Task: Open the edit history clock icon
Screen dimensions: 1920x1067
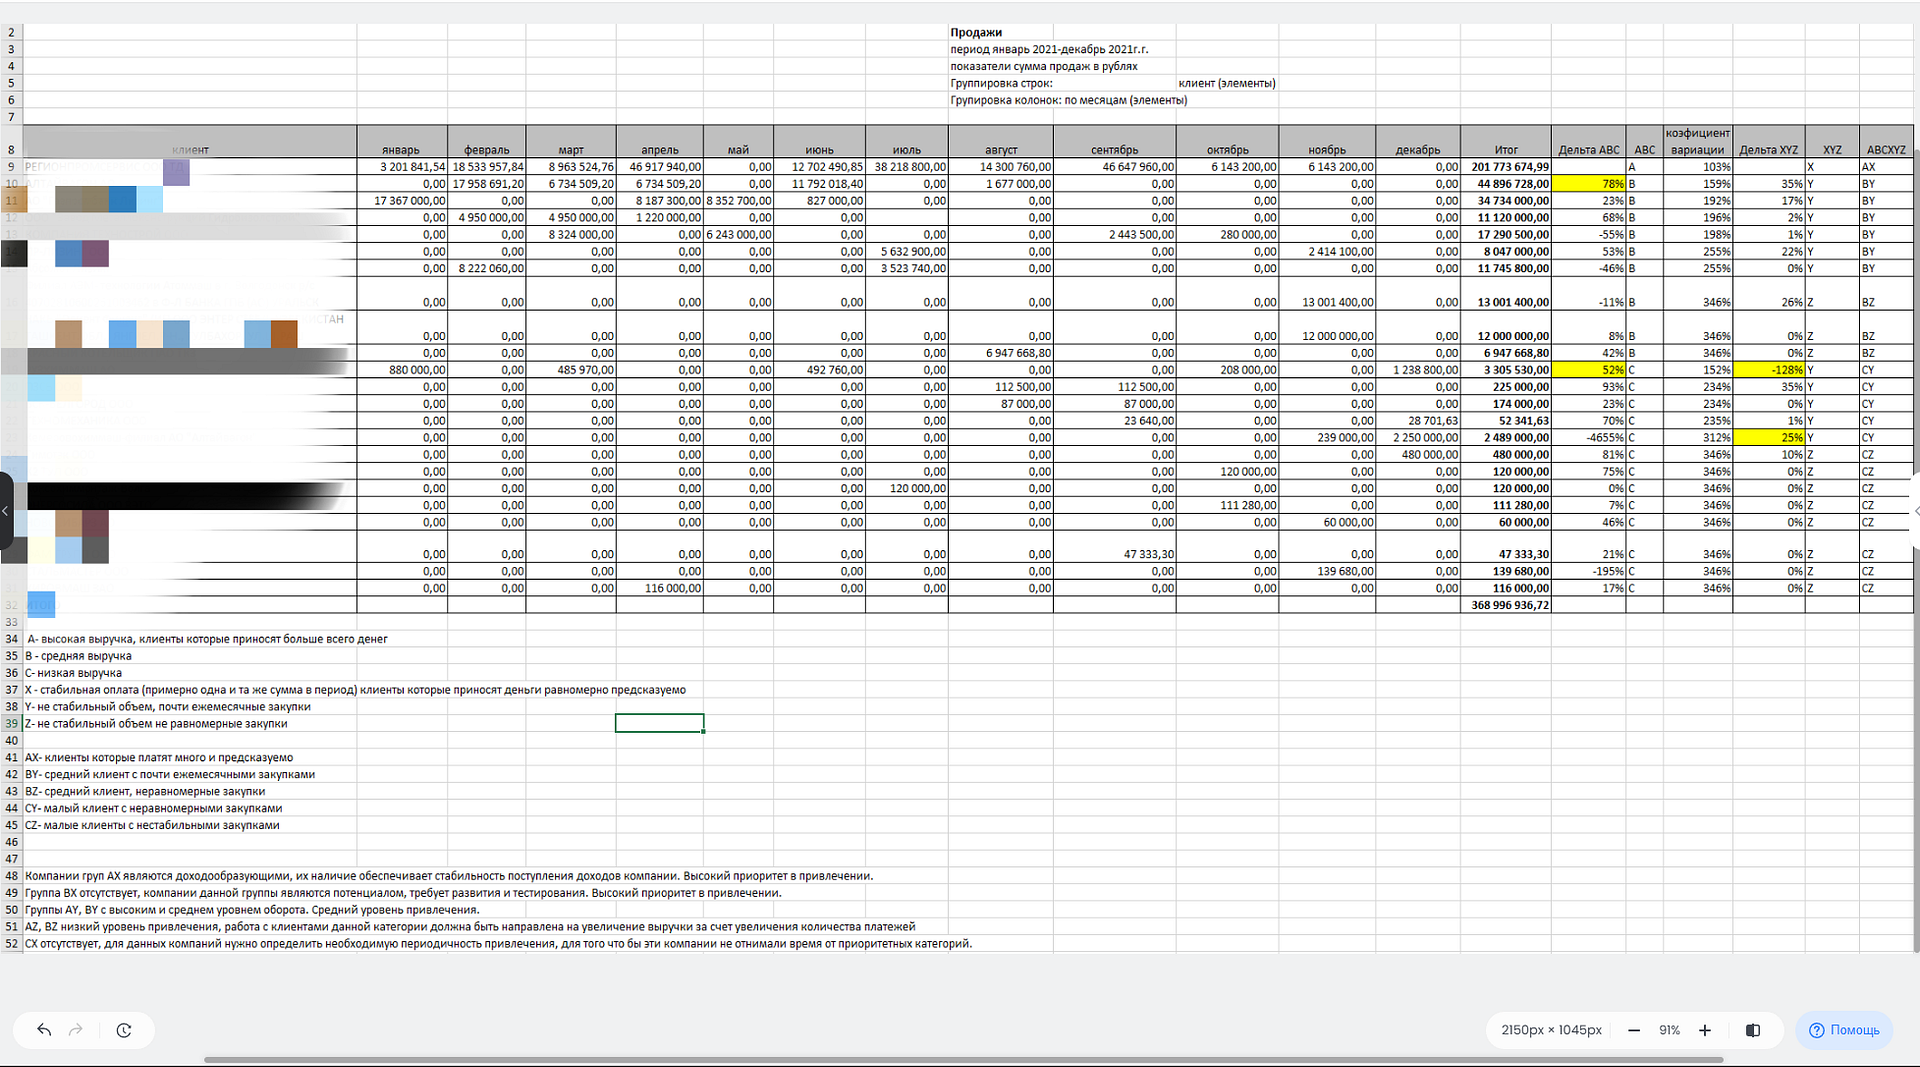Action: (x=124, y=1030)
